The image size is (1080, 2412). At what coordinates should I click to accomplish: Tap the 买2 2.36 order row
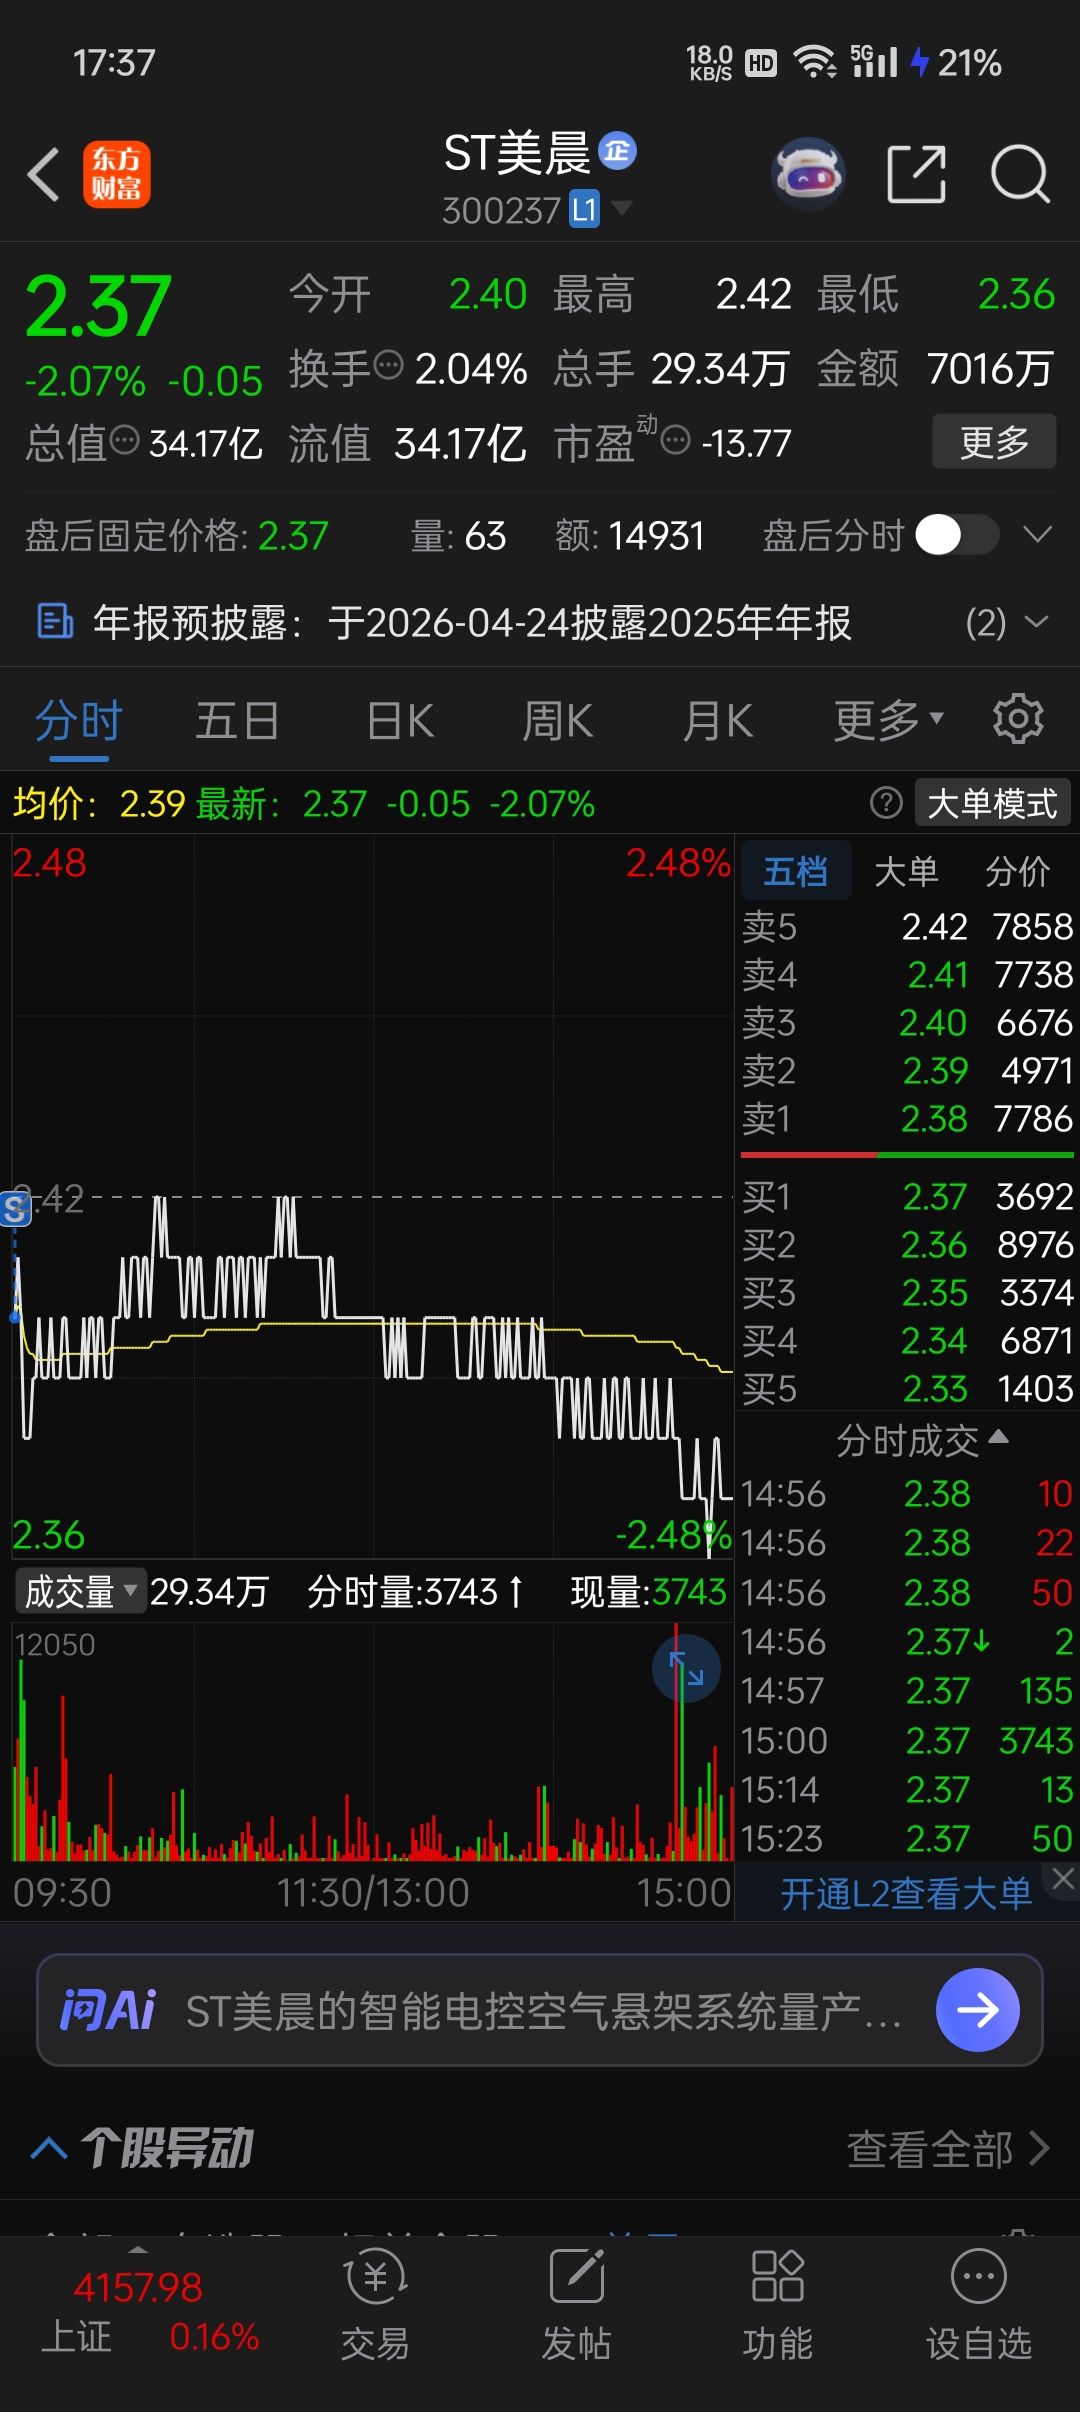pyautogui.click(x=907, y=1245)
